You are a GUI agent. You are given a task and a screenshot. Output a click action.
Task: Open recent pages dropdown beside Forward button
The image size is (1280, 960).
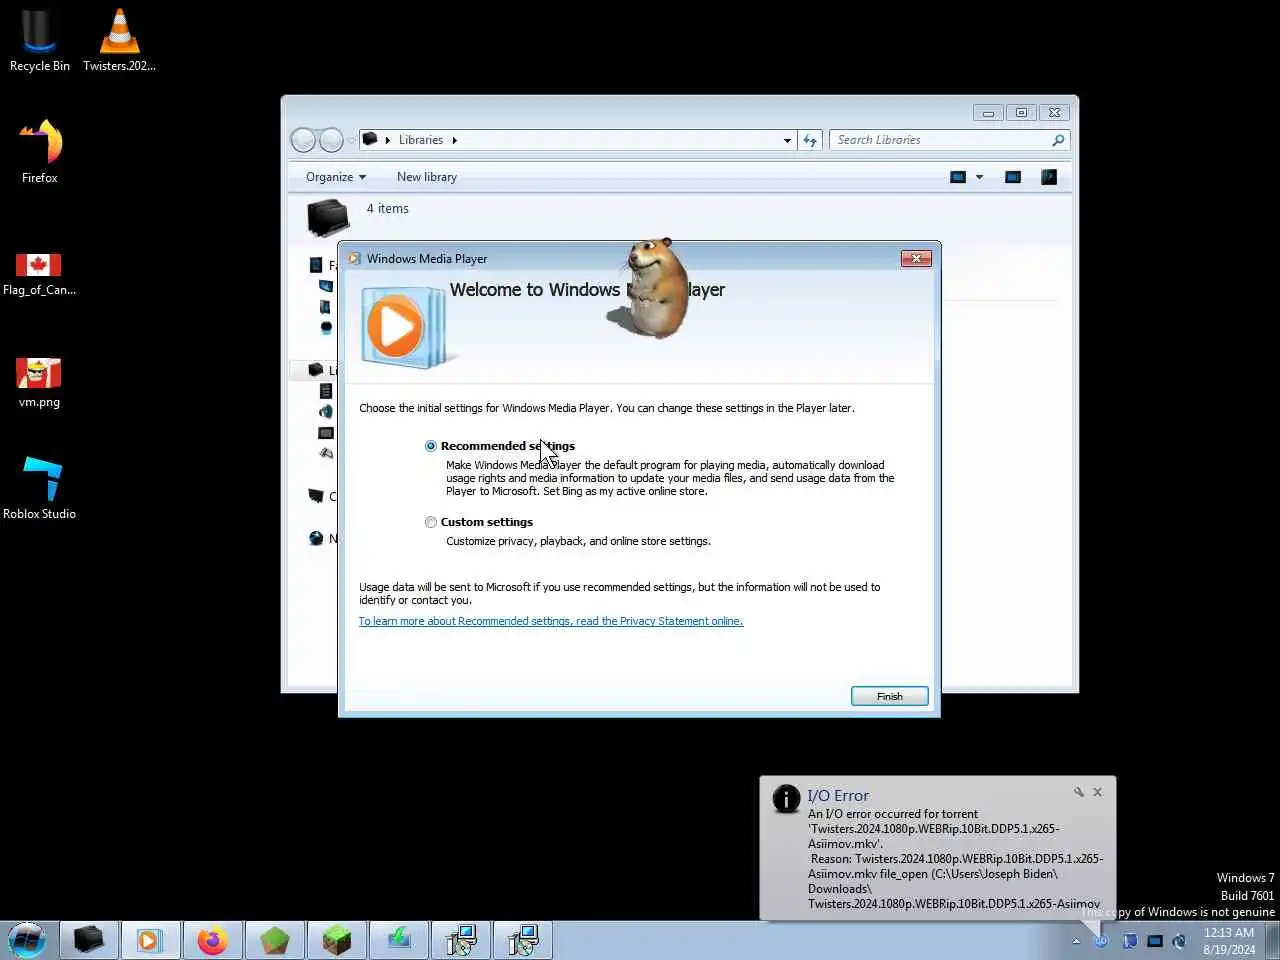351,140
